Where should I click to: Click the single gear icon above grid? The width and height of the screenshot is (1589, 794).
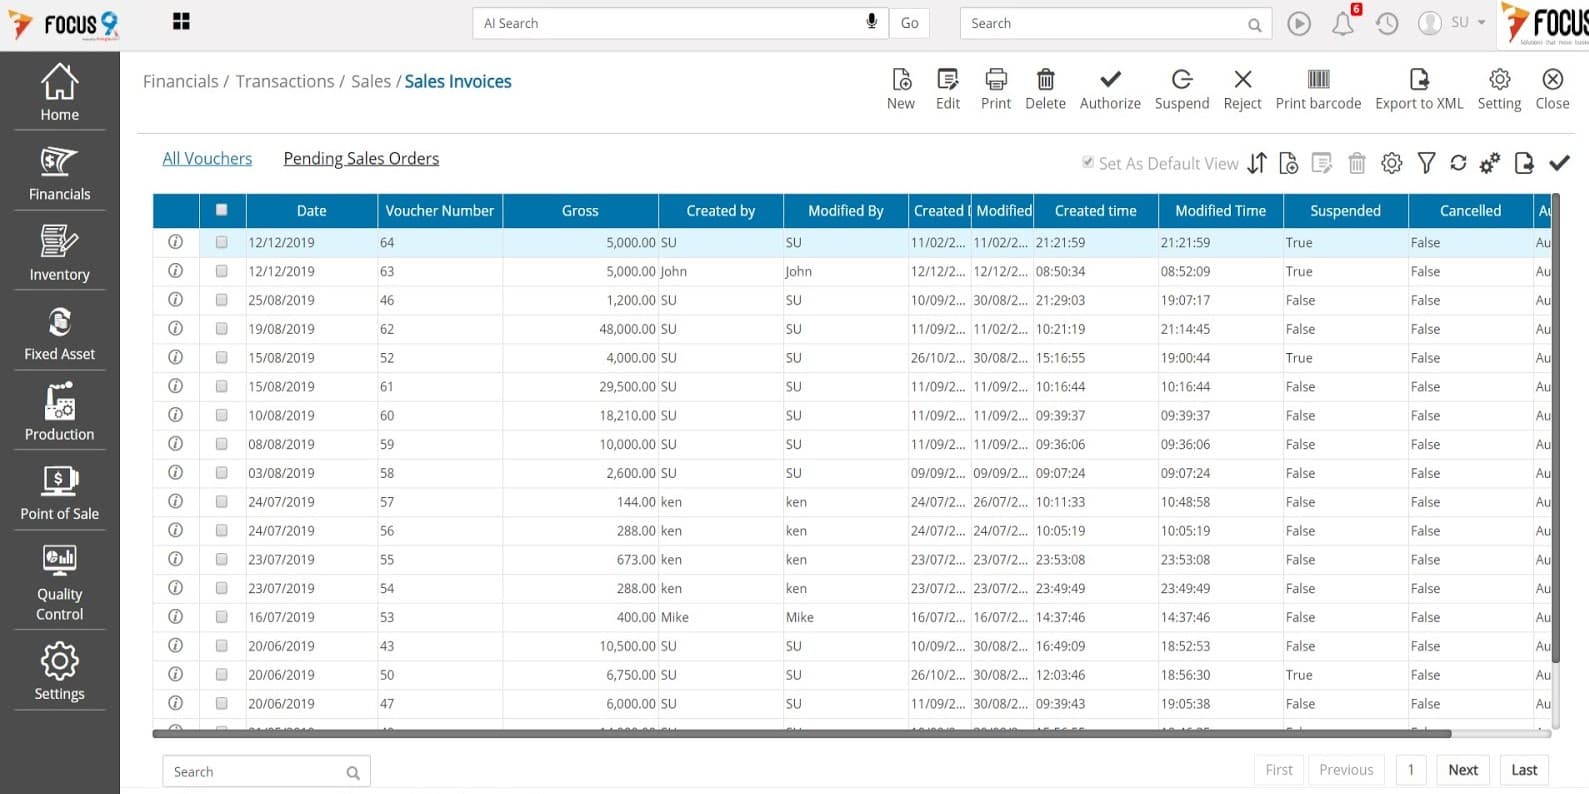pyautogui.click(x=1392, y=163)
